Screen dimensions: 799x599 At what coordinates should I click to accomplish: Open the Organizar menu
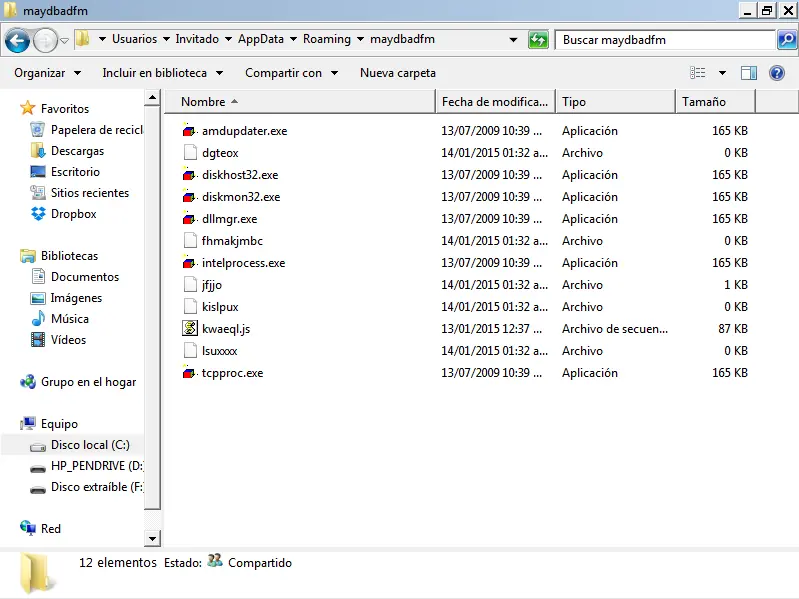pos(47,73)
